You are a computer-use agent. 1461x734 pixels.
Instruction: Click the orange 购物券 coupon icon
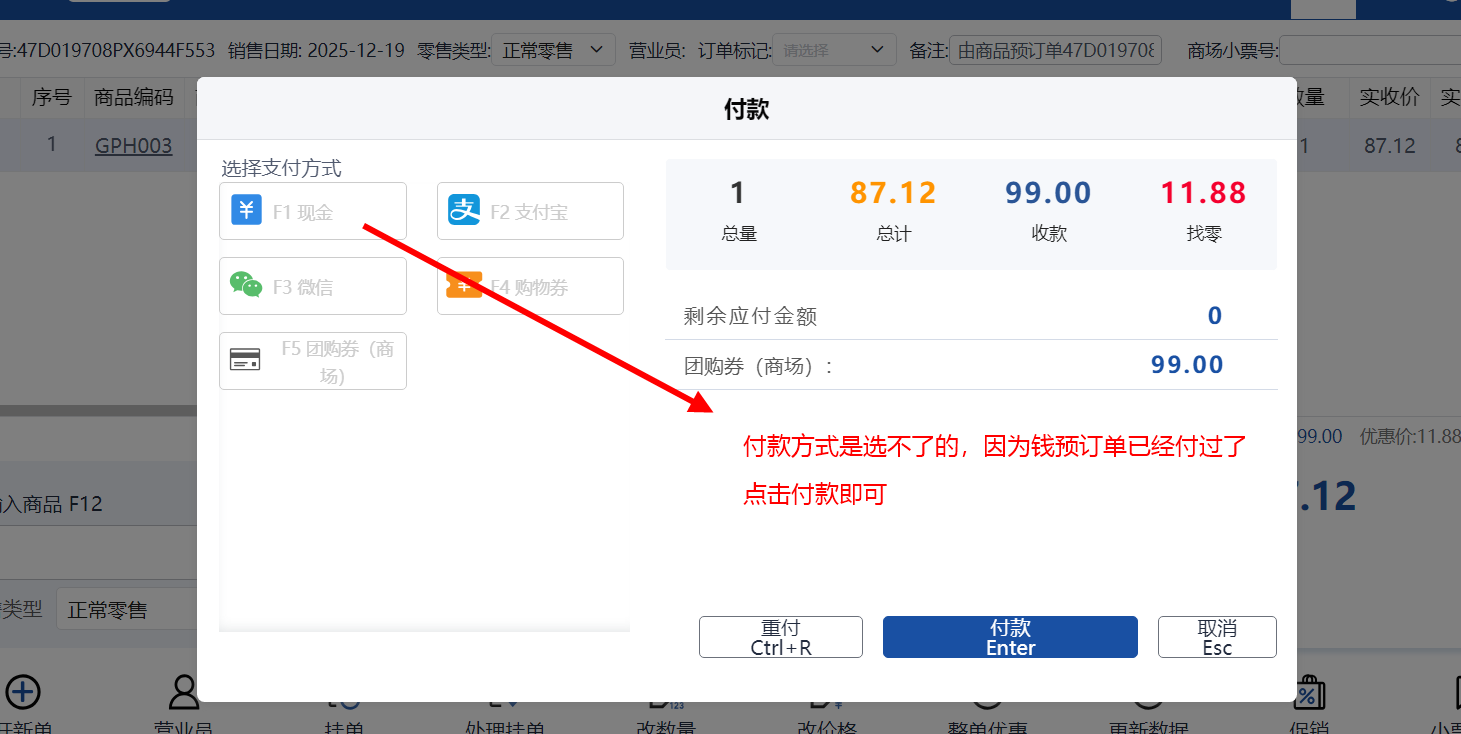[x=464, y=286]
